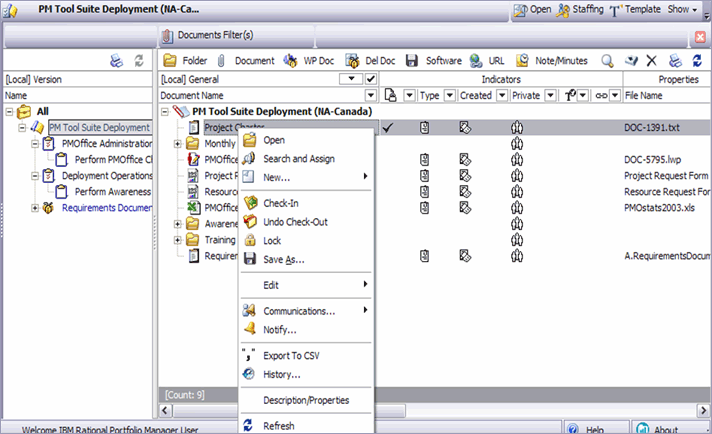The width and height of the screenshot is (712, 434).
Task: Click the checkmark in Project Charter row
Action: click(387, 128)
